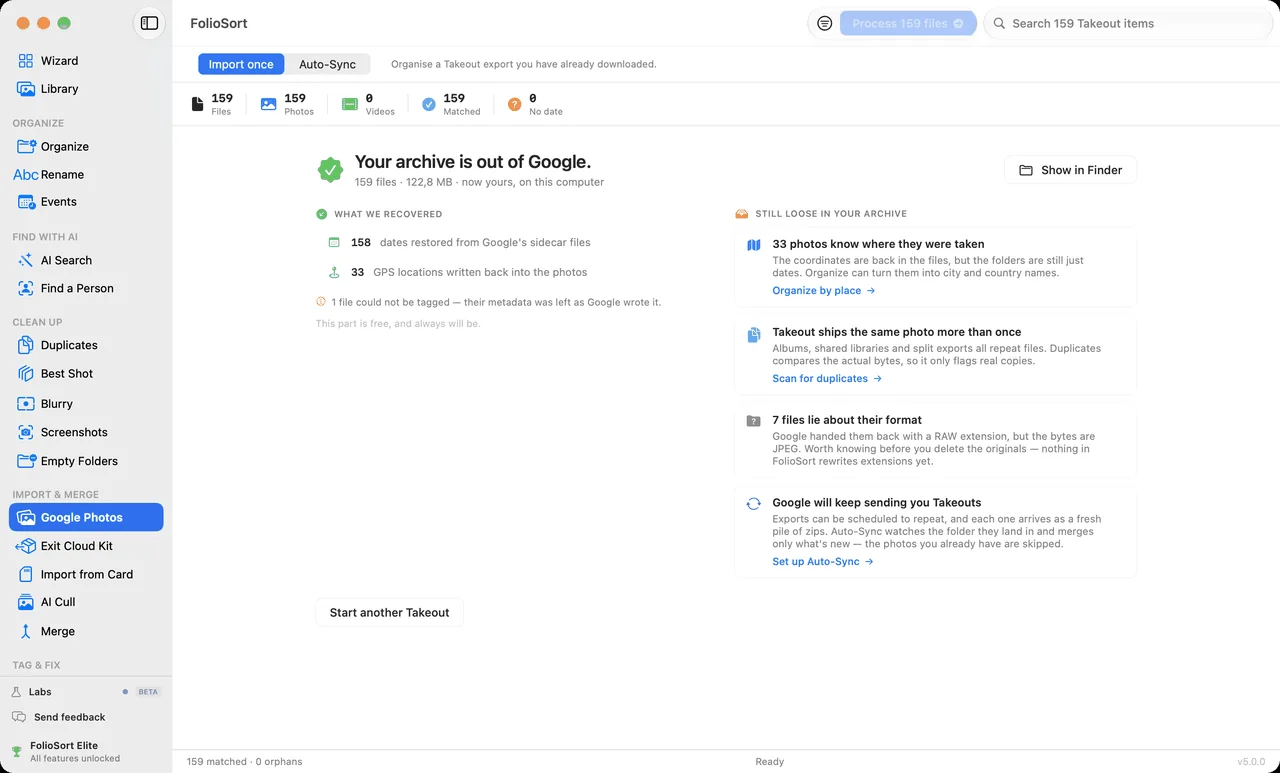1280x773 pixels.
Task: Switch to Auto-Sync tab
Action: point(328,64)
